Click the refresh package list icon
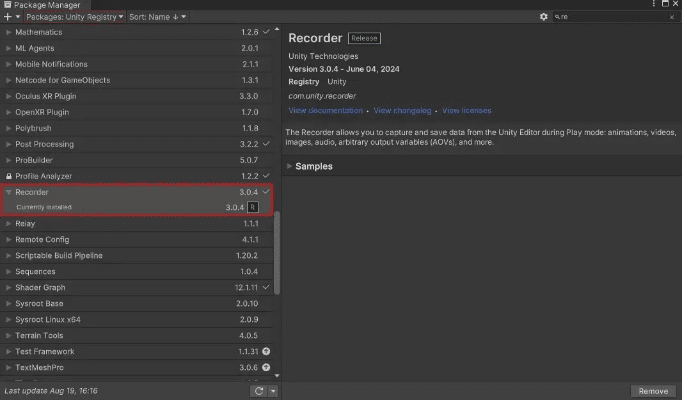Screen dimensions: 682x400 259,391
